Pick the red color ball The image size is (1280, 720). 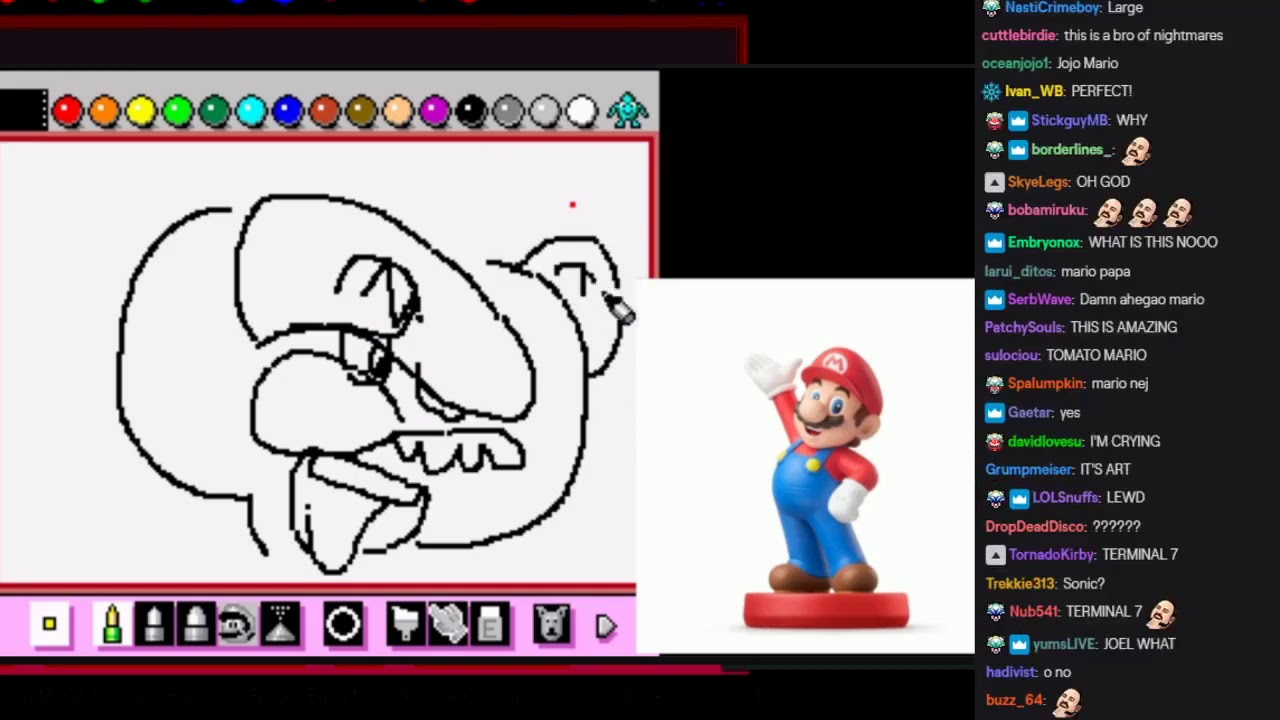tap(67, 111)
